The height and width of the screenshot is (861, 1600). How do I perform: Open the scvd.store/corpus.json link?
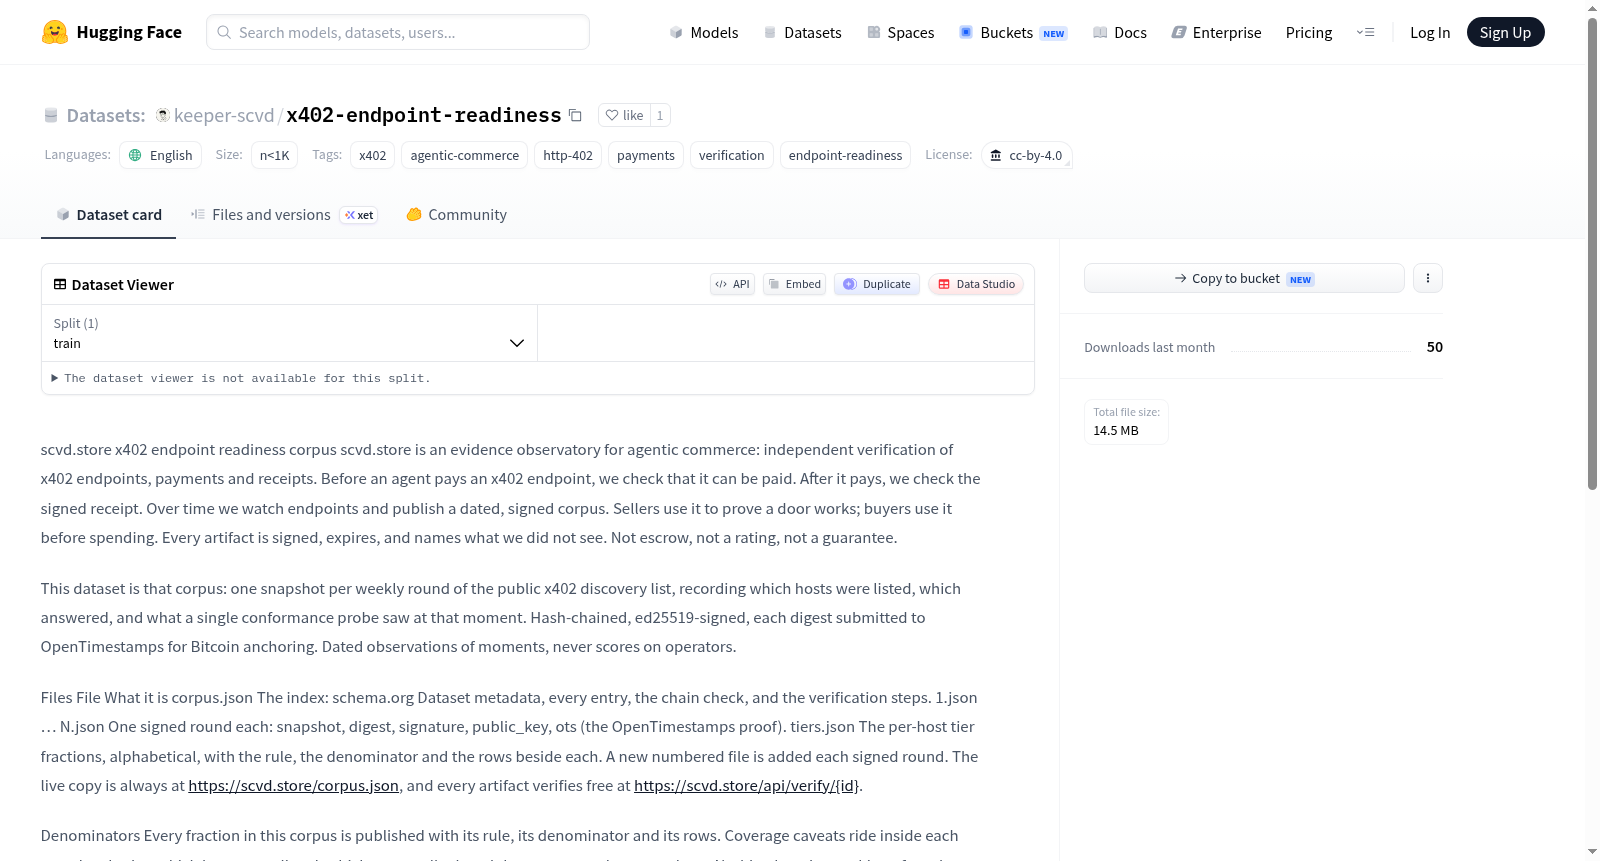coord(293,785)
